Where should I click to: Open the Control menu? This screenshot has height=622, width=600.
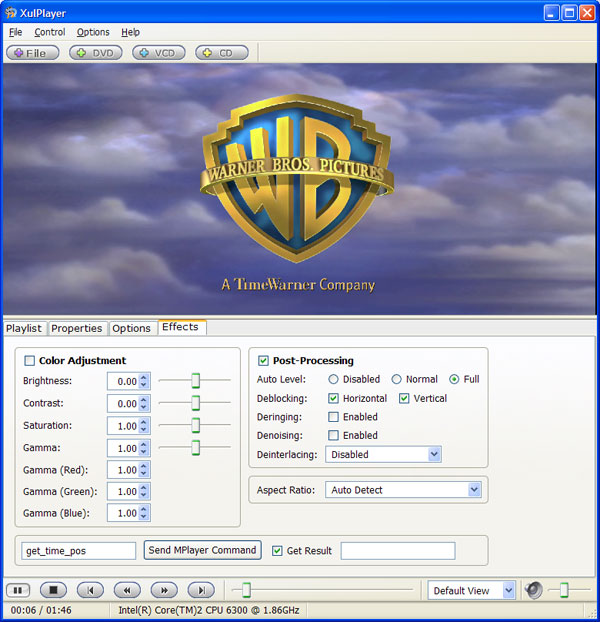pyautogui.click(x=50, y=32)
